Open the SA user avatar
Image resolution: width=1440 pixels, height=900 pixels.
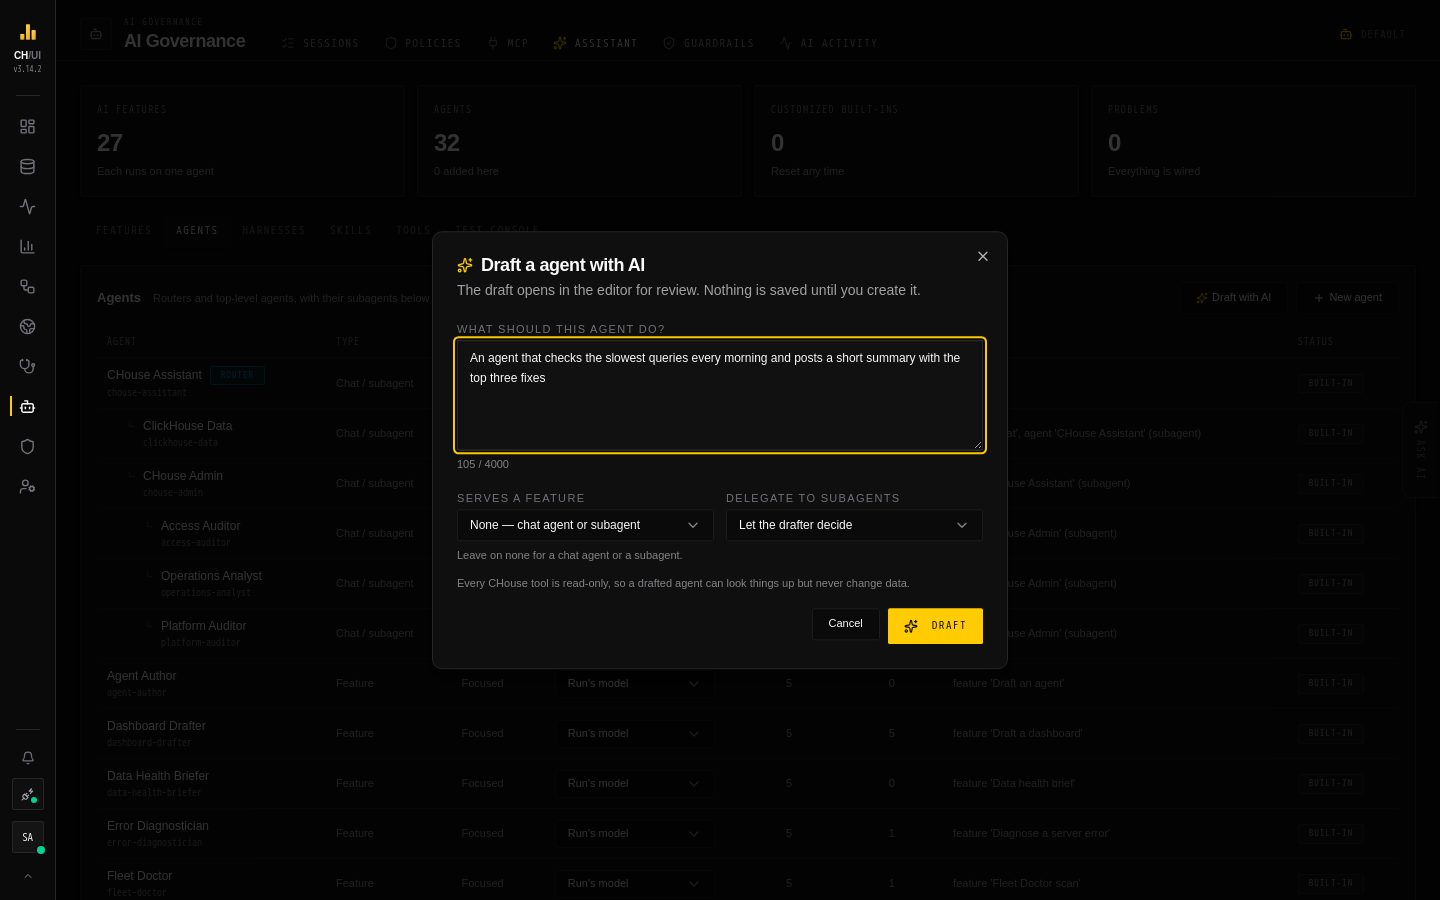(x=28, y=837)
